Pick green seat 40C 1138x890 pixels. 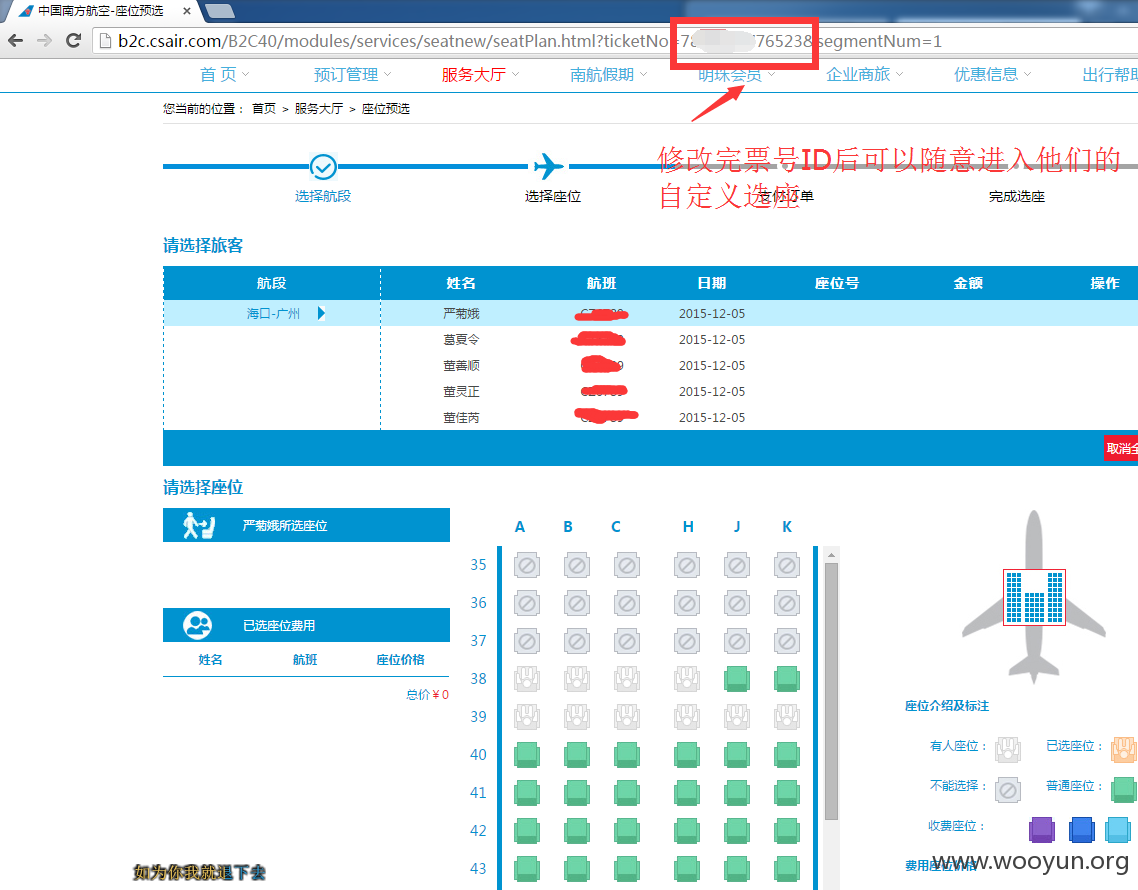pyautogui.click(x=627, y=755)
